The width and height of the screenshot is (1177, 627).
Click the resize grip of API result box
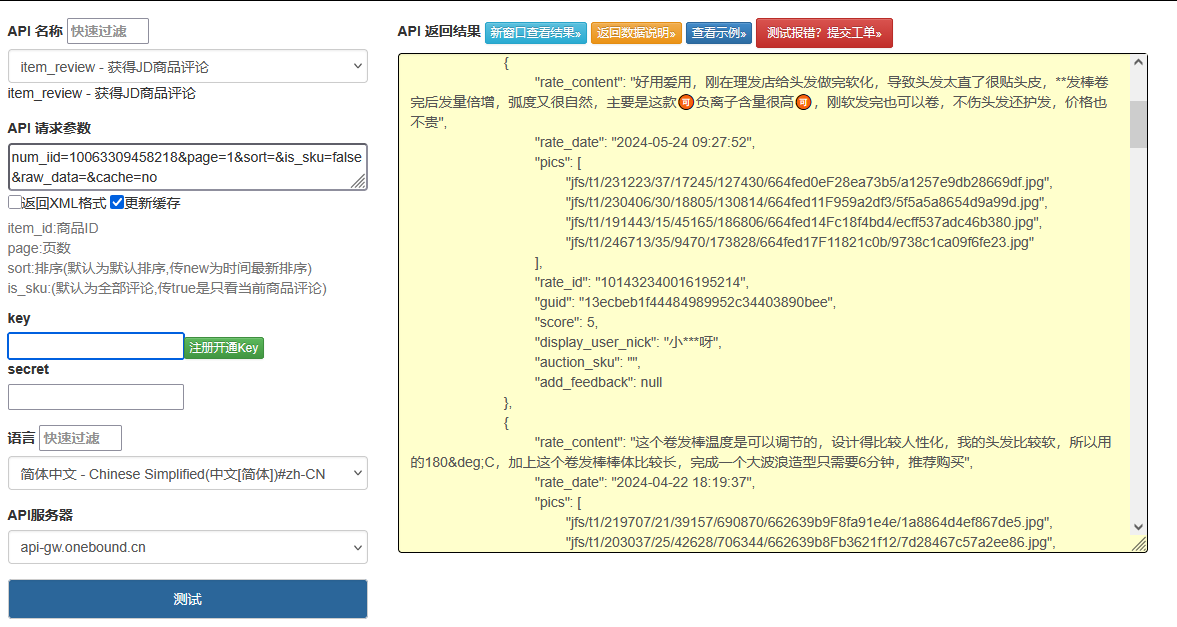point(1139,545)
